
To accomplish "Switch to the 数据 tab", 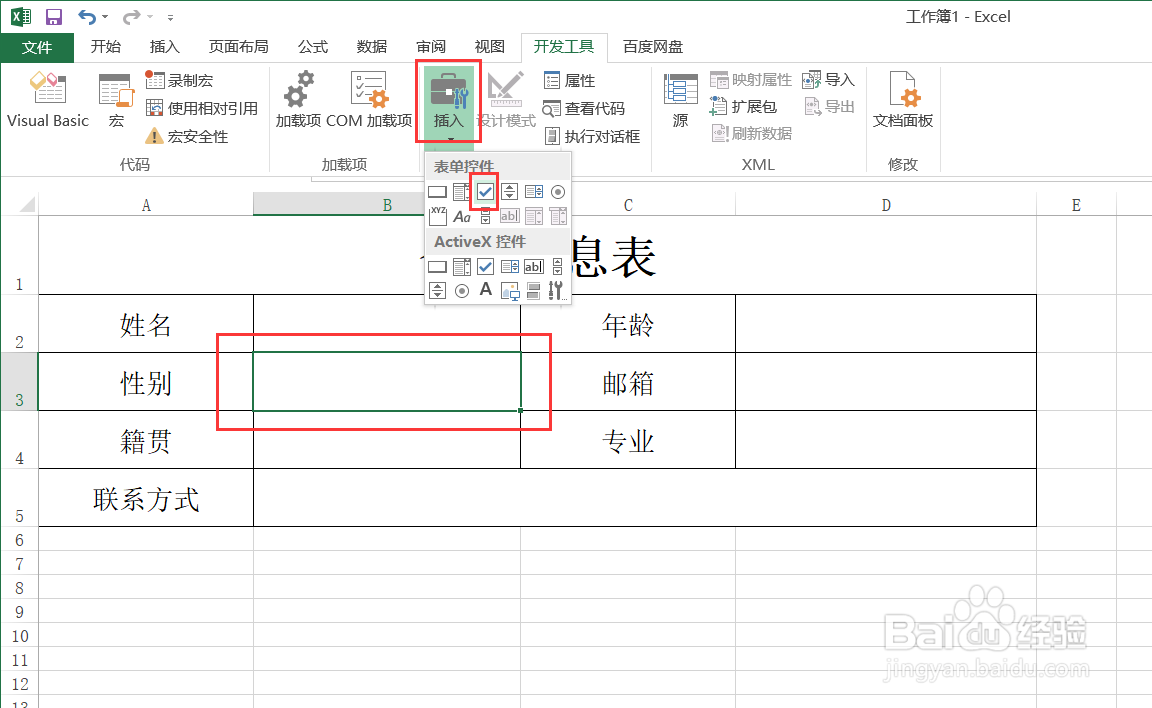I will (x=372, y=47).
